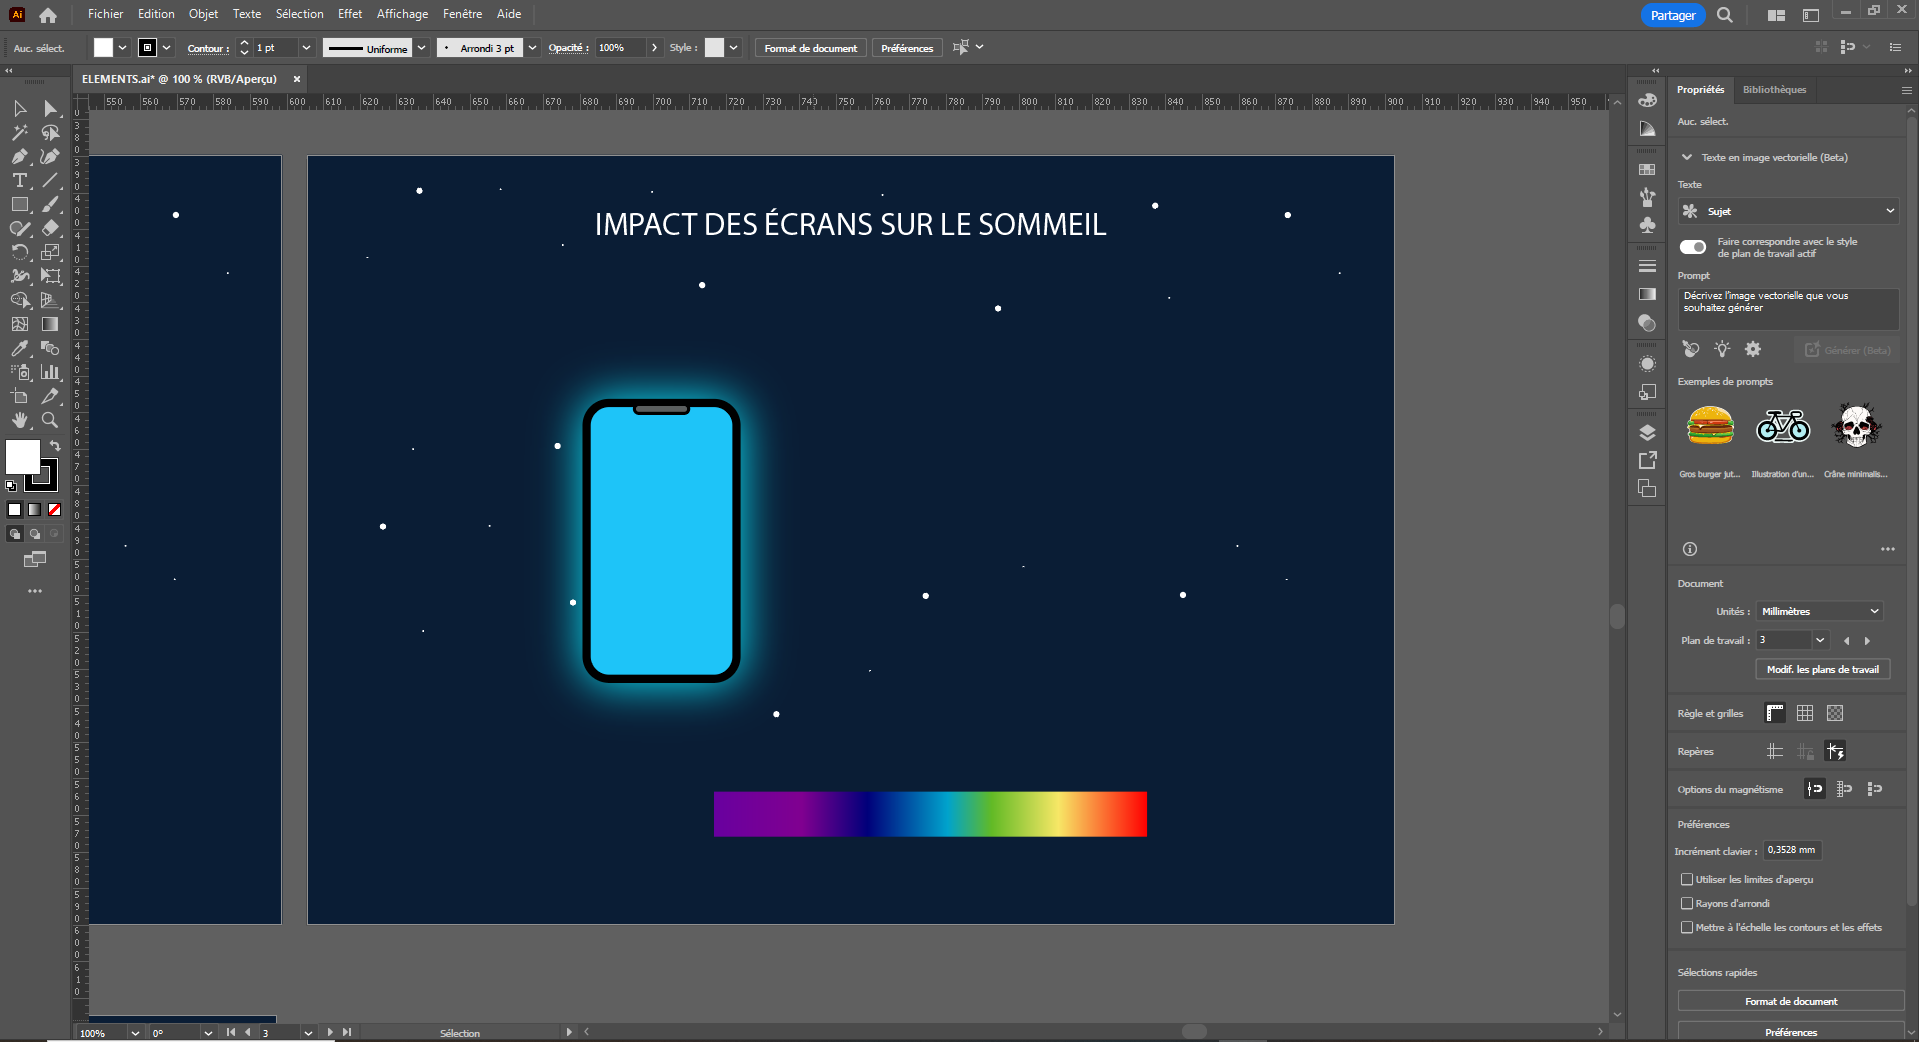
Task: Select the Pen tool
Action: (x=20, y=156)
